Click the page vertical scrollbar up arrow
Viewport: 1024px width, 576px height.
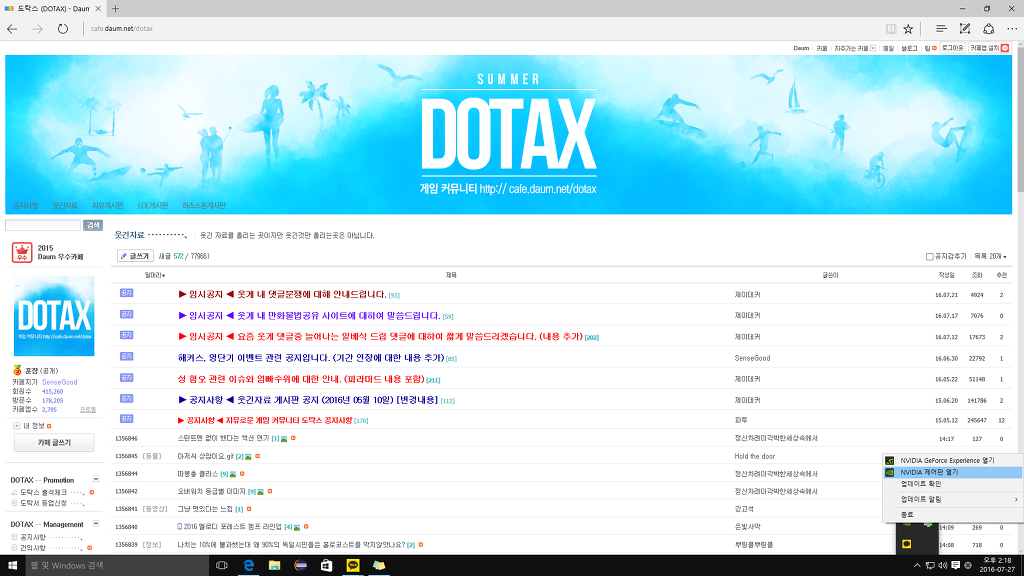1020,46
